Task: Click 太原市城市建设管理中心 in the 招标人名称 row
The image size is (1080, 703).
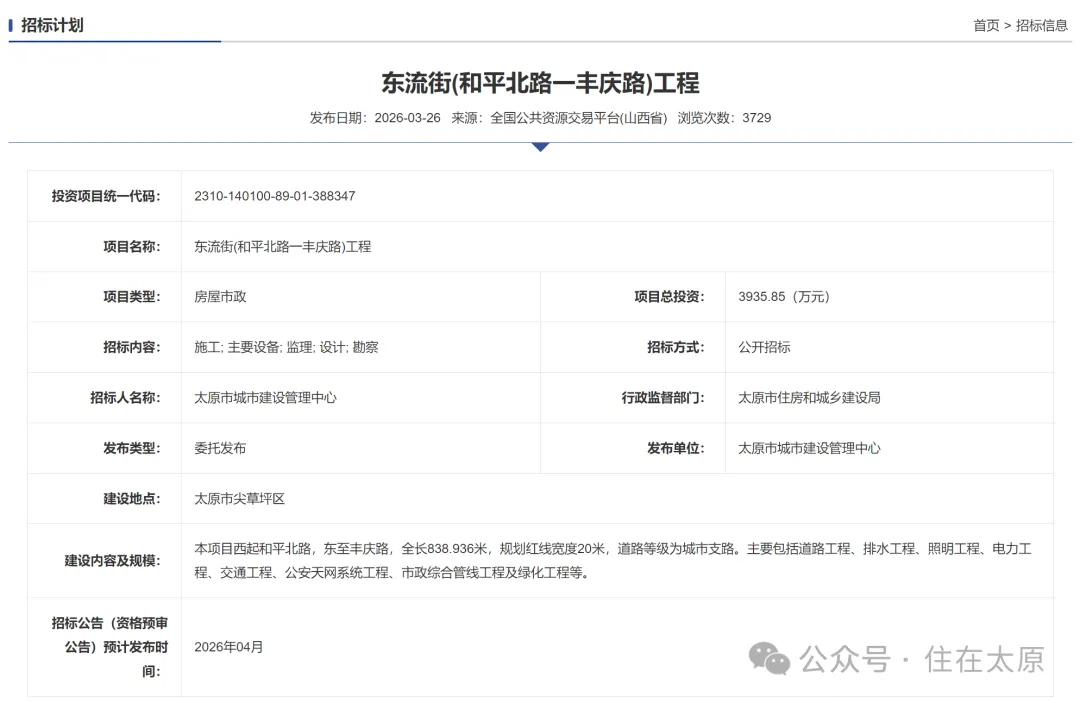Action: pos(265,397)
